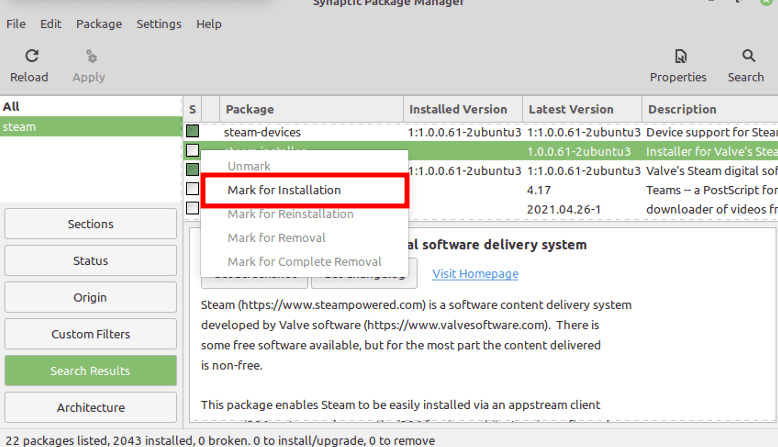Click the 22 packages listed status bar text

coord(220,441)
